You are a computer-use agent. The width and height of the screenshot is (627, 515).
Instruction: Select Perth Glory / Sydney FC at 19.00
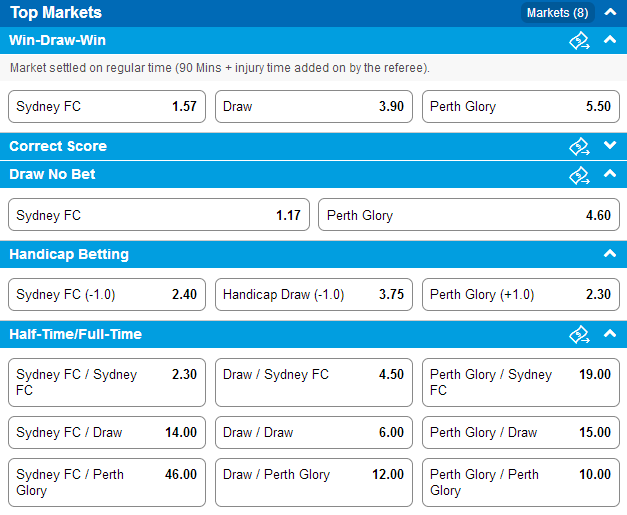pyautogui.click(x=521, y=383)
